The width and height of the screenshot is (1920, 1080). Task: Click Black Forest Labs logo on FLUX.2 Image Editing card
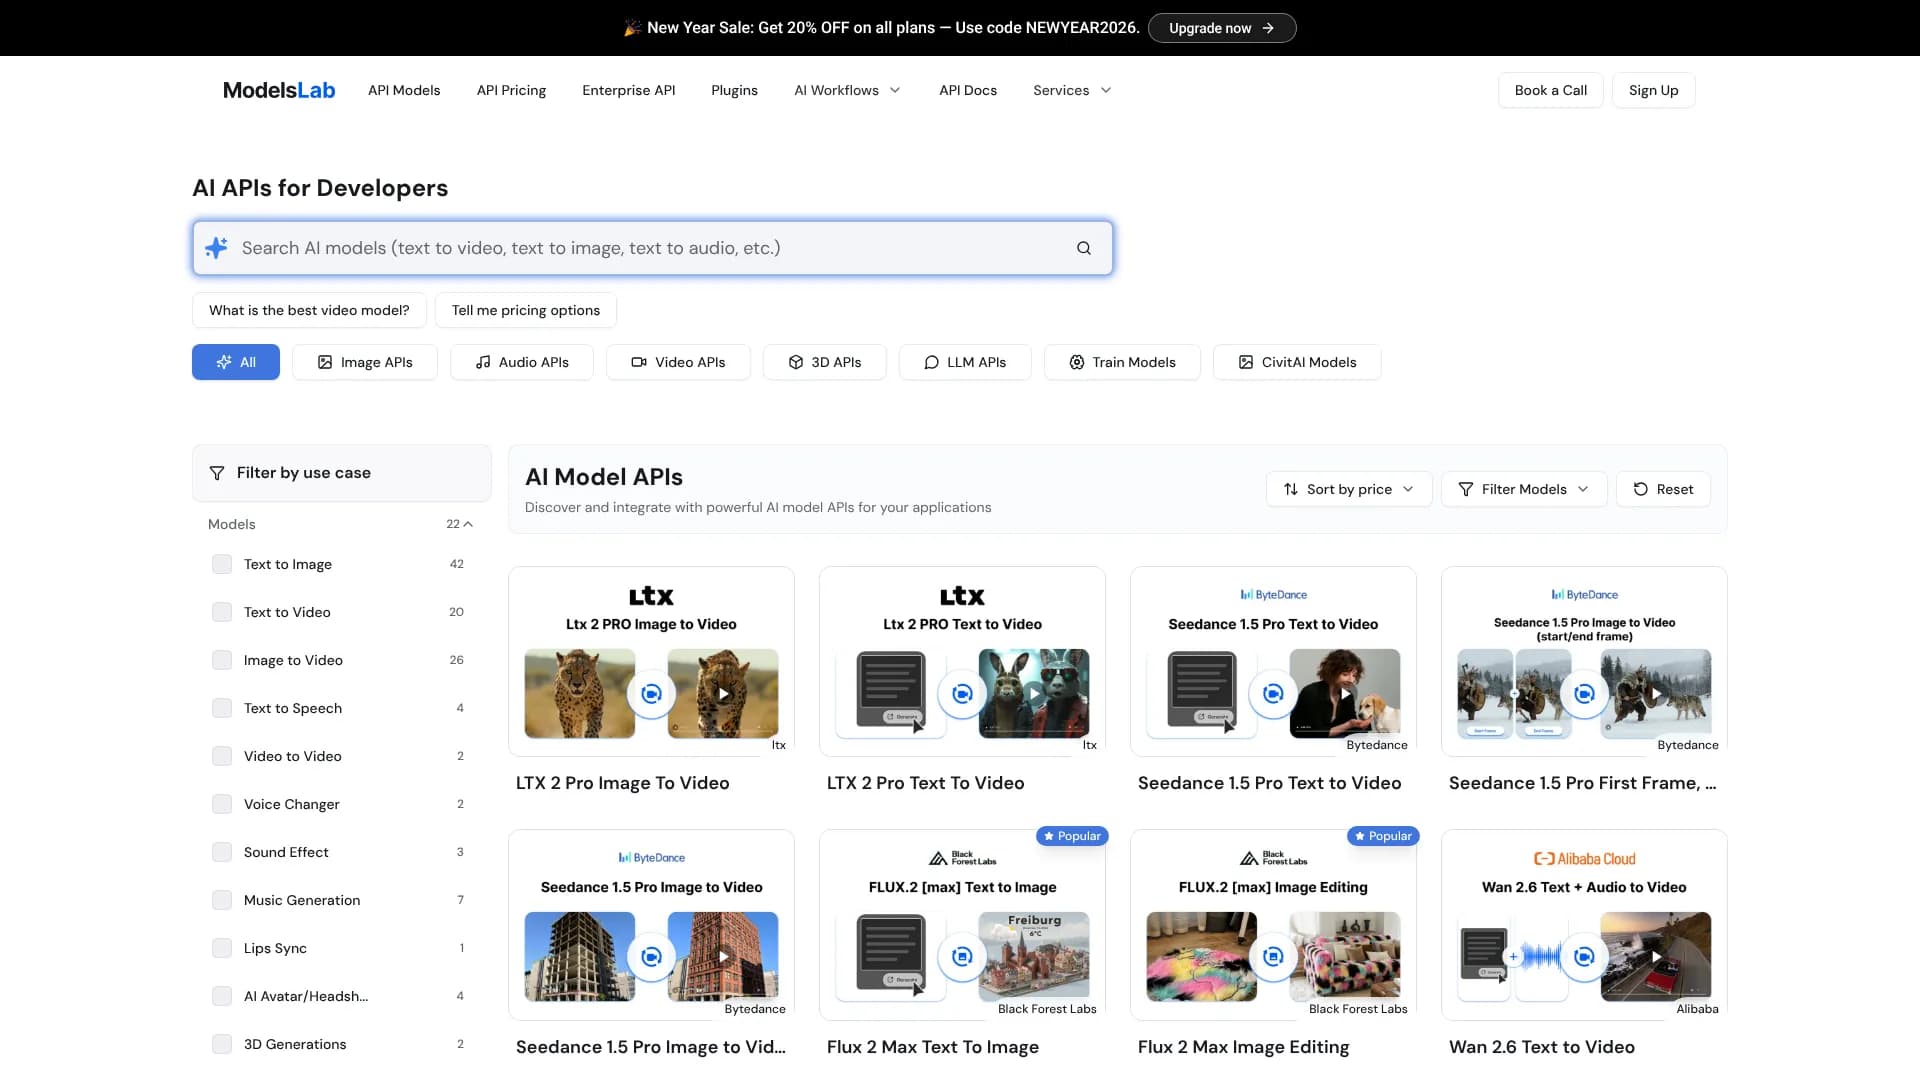(x=1273, y=858)
